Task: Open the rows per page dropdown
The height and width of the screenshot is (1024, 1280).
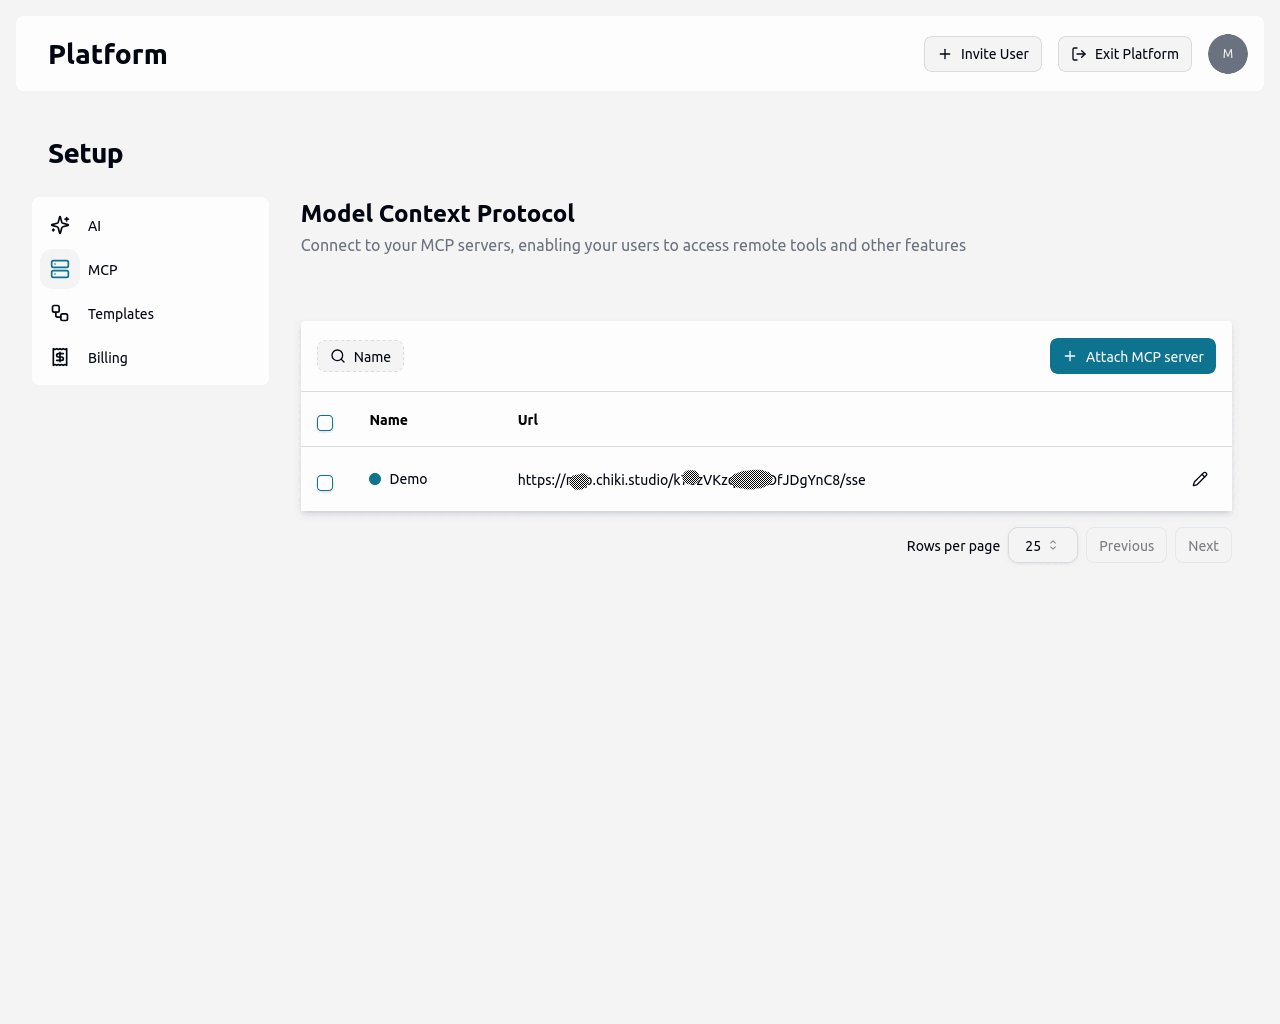Action: (x=1042, y=545)
